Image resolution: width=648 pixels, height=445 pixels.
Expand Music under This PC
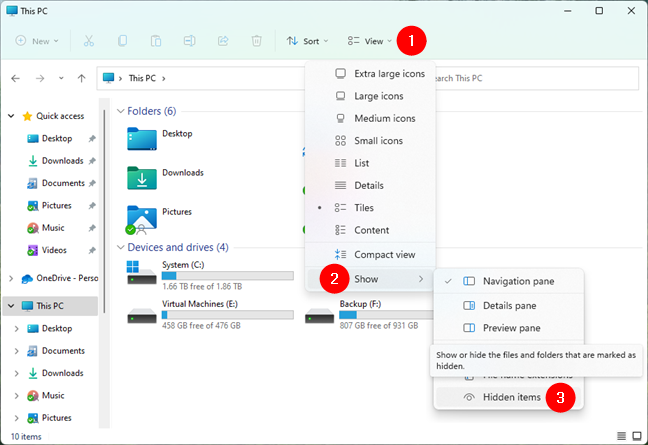pos(17,395)
